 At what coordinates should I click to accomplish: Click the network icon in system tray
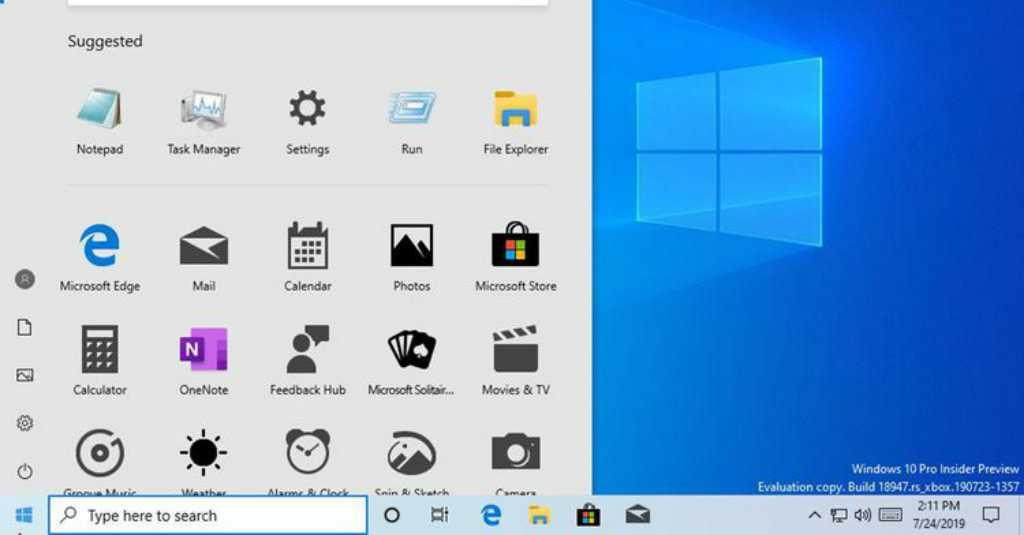coord(839,515)
